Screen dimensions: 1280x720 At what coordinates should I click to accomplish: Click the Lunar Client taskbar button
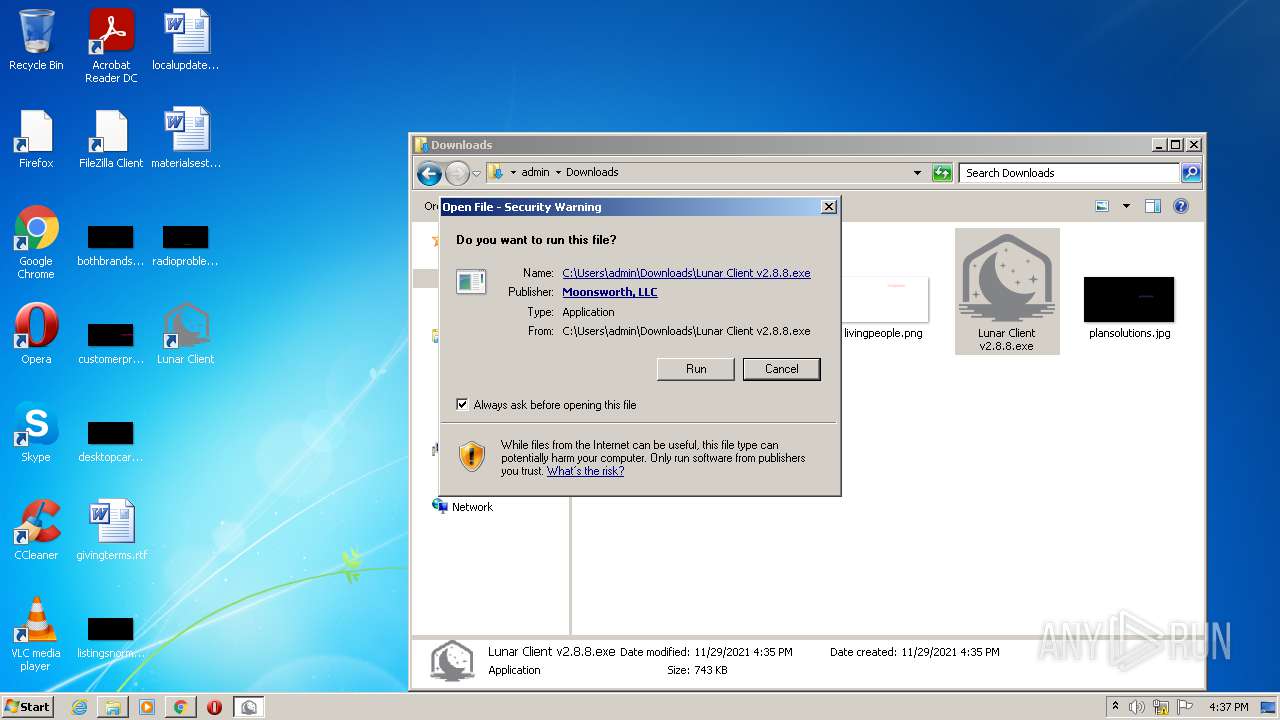pos(249,707)
